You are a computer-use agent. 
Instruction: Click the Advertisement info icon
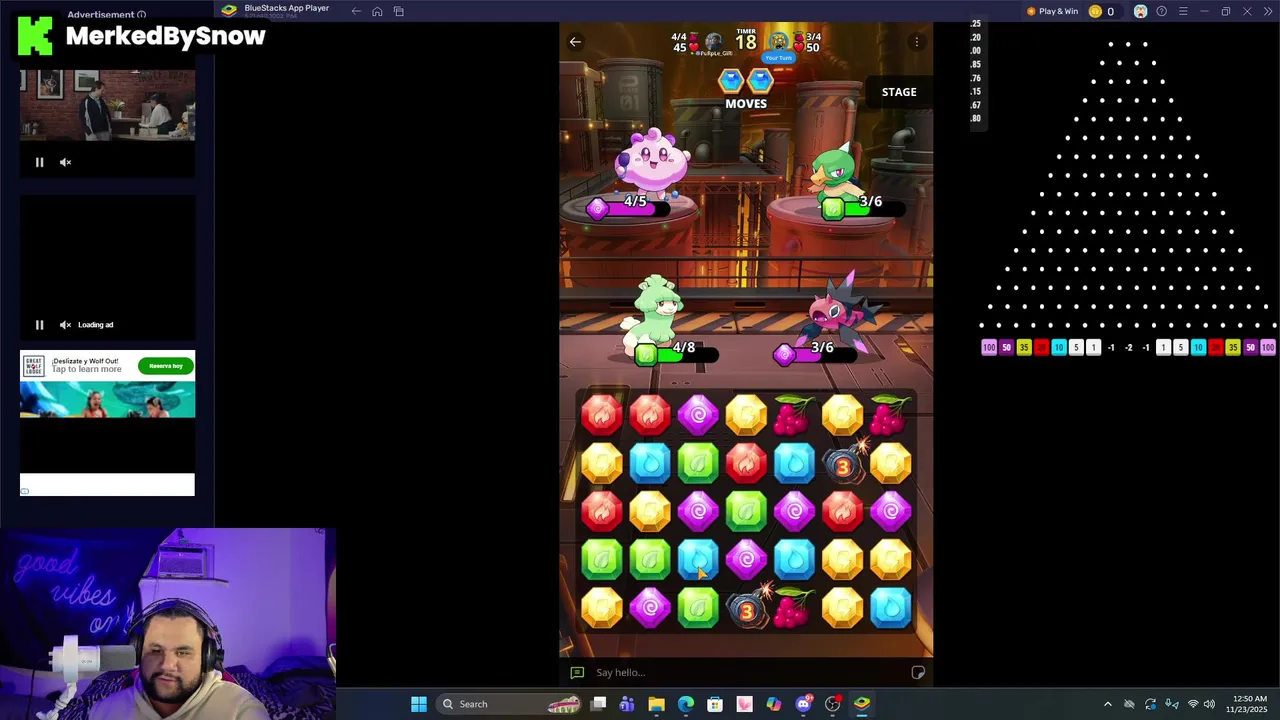coord(141,15)
